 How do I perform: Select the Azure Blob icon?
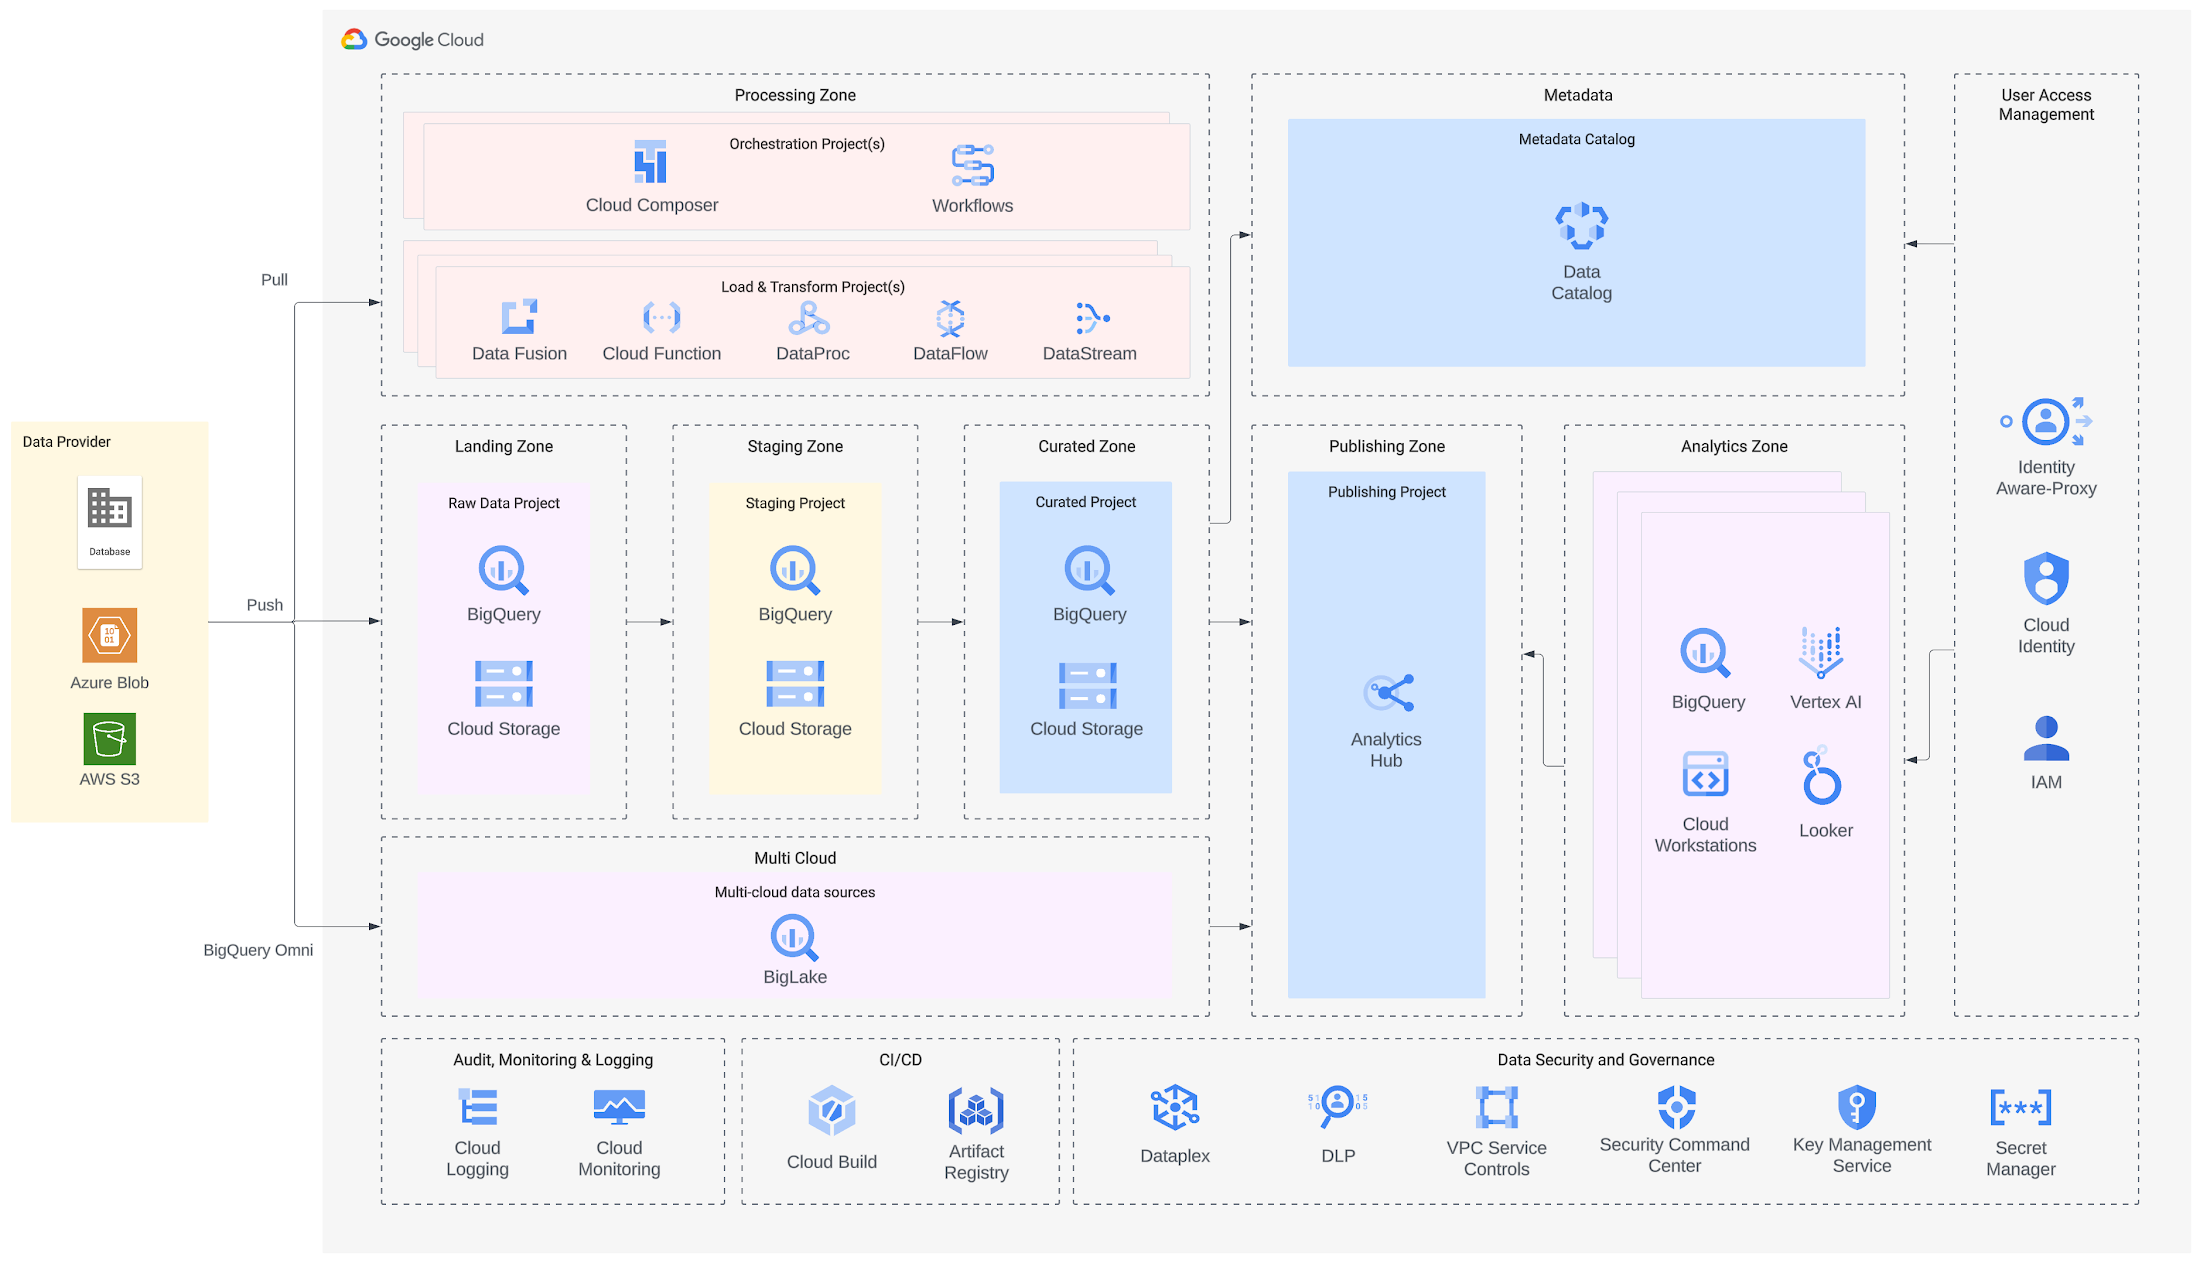(110, 635)
